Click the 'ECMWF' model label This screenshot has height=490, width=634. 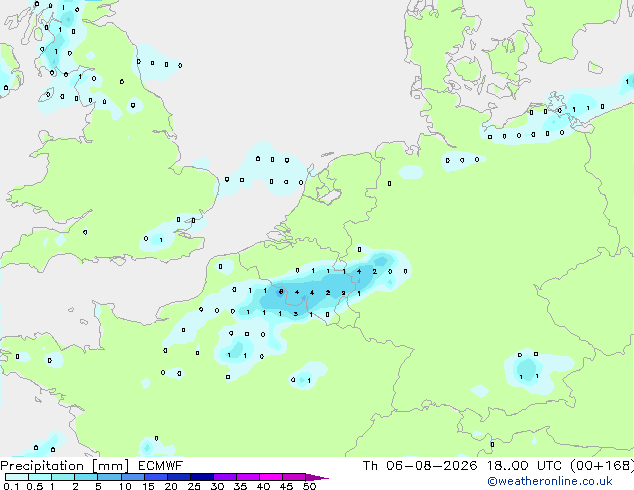(161, 466)
